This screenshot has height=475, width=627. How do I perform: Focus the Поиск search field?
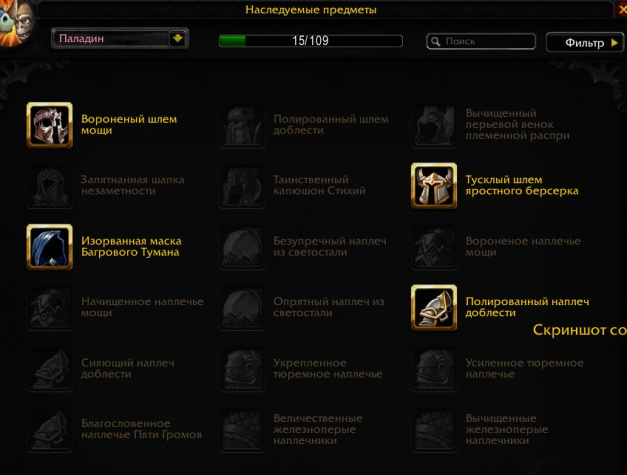pos(481,41)
